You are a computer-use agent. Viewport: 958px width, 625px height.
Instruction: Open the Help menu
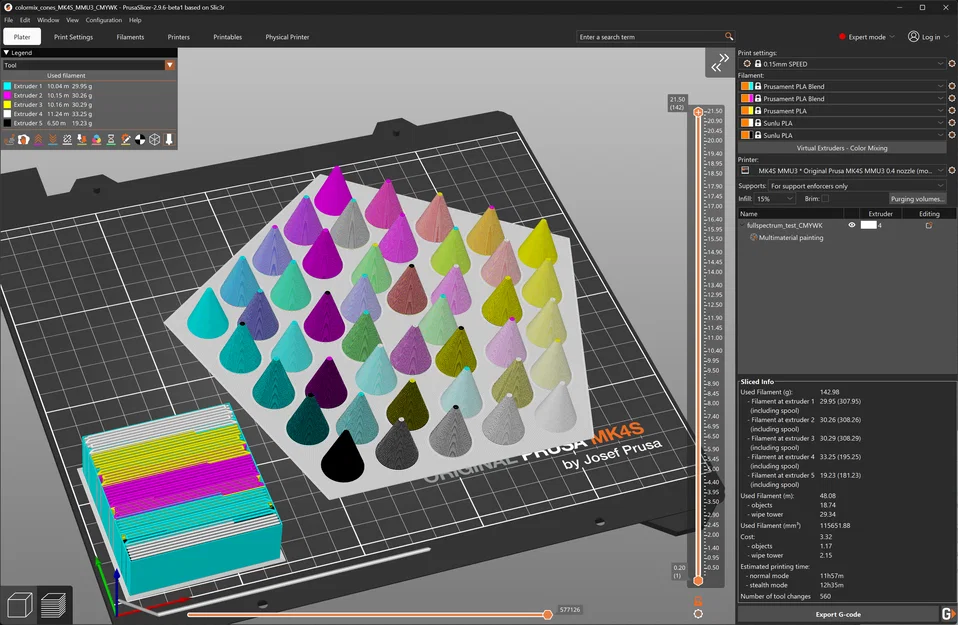point(135,20)
